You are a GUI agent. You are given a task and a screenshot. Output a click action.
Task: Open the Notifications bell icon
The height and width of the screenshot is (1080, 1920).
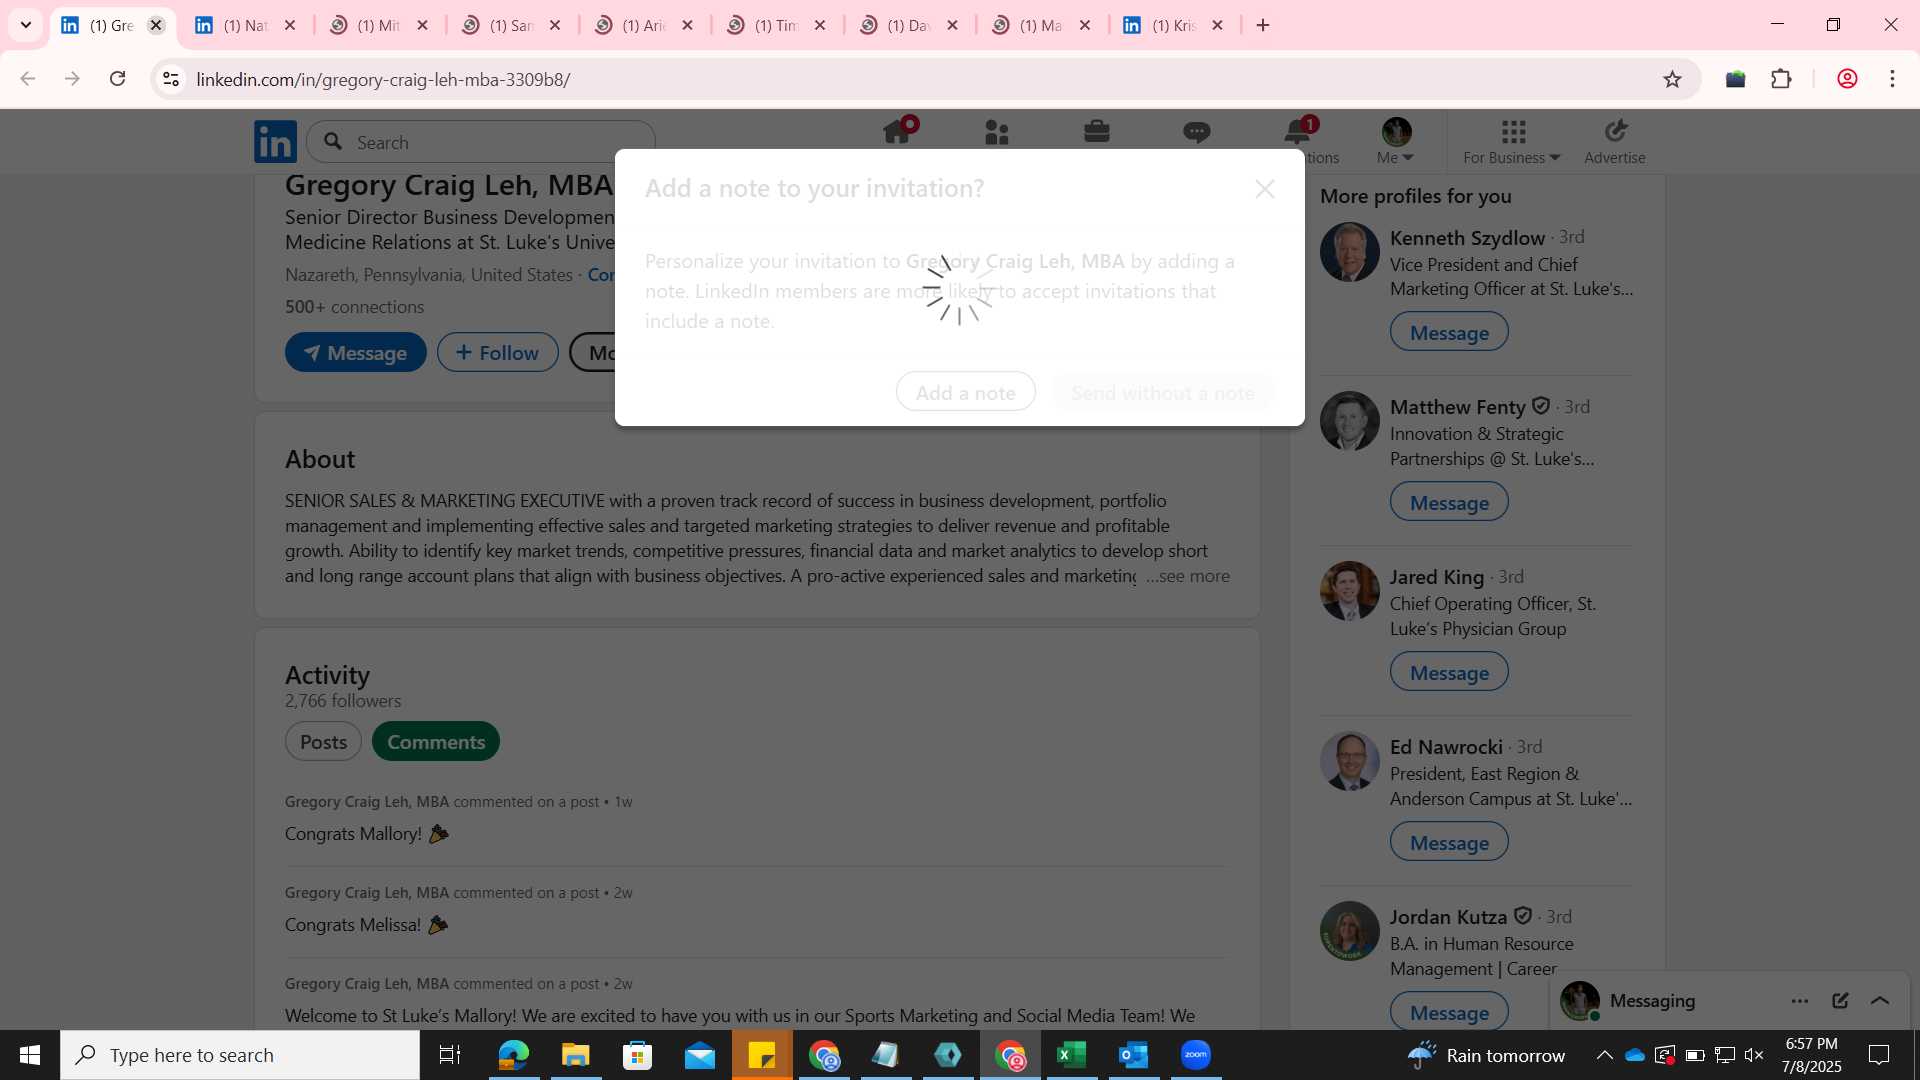(1297, 132)
